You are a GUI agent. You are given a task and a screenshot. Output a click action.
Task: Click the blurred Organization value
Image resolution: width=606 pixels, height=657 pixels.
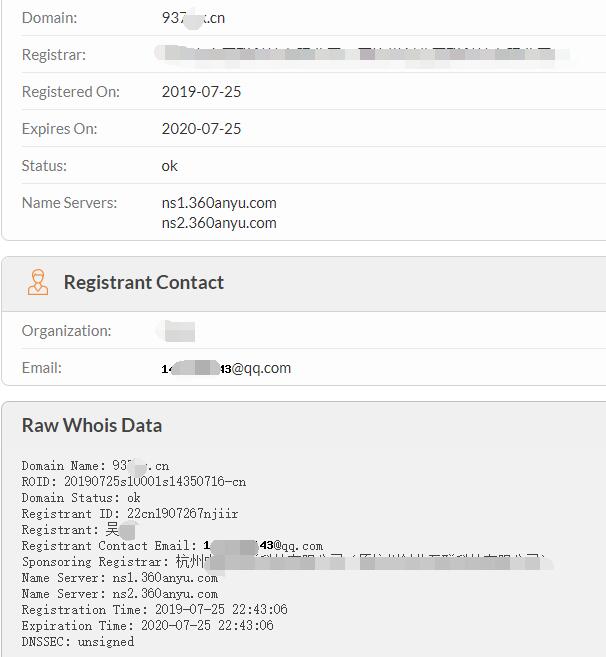[x=178, y=331]
